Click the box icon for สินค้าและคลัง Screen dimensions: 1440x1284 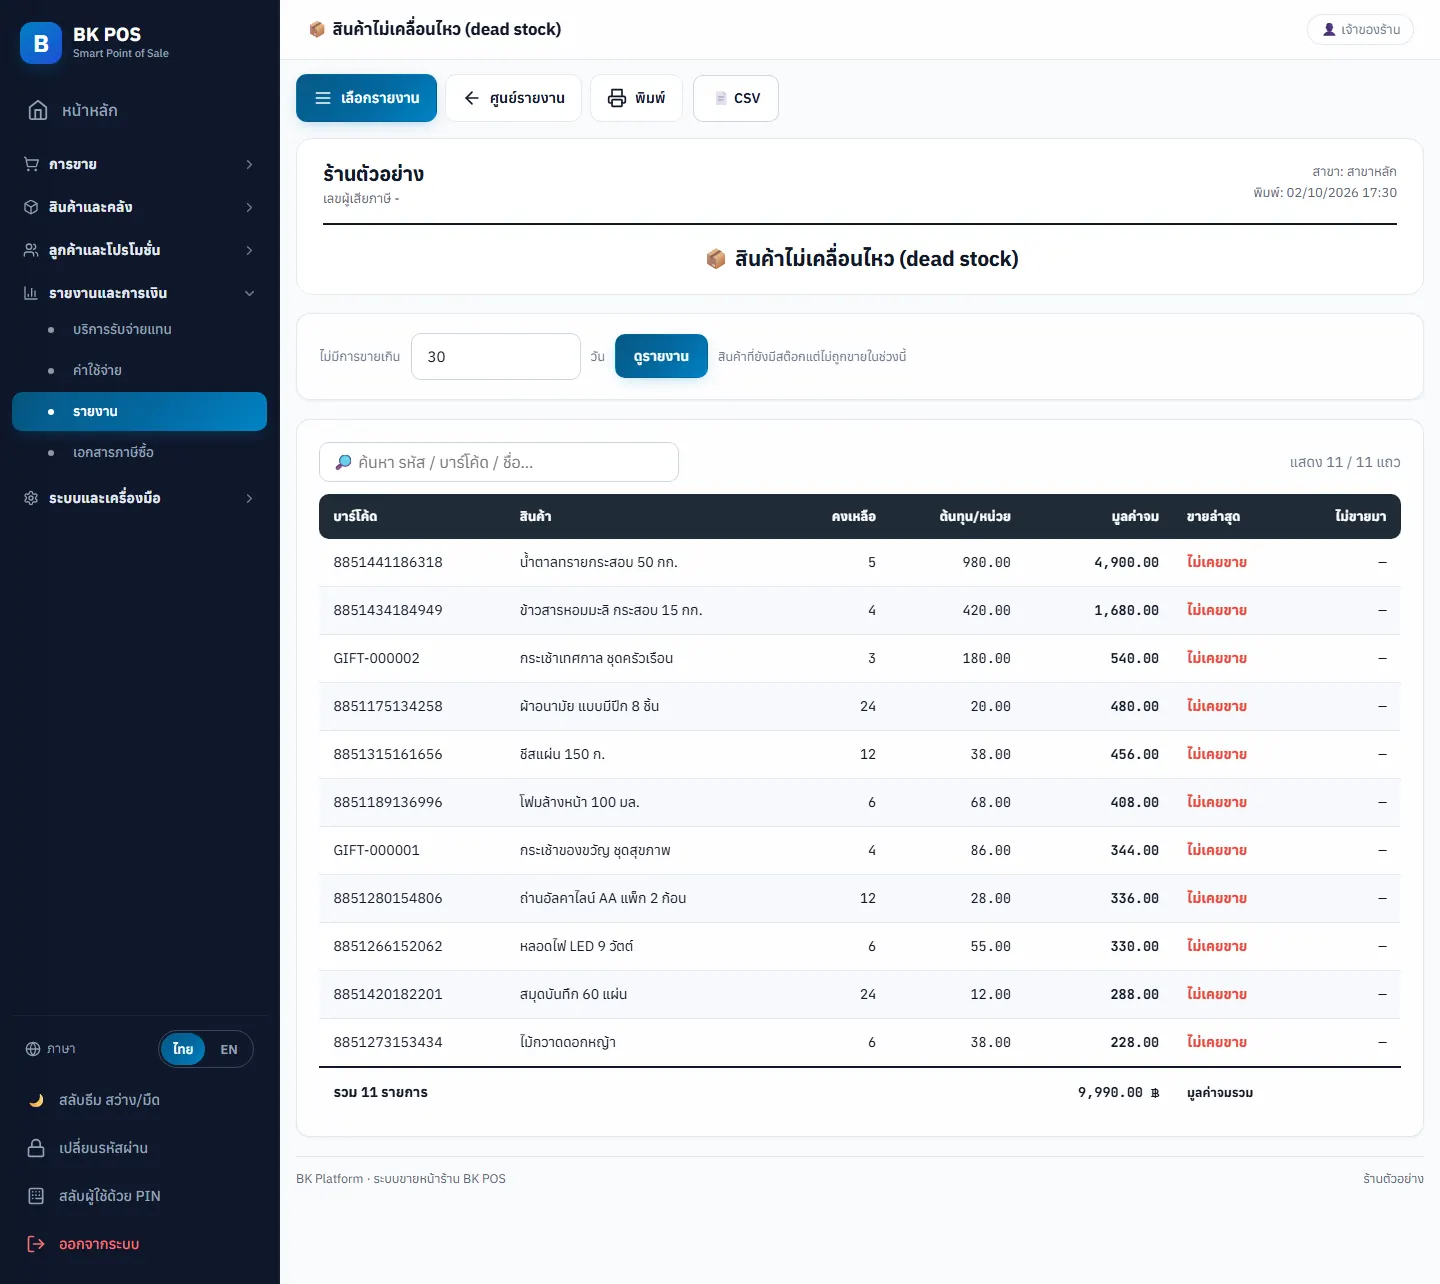pyautogui.click(x=31, y=207)
